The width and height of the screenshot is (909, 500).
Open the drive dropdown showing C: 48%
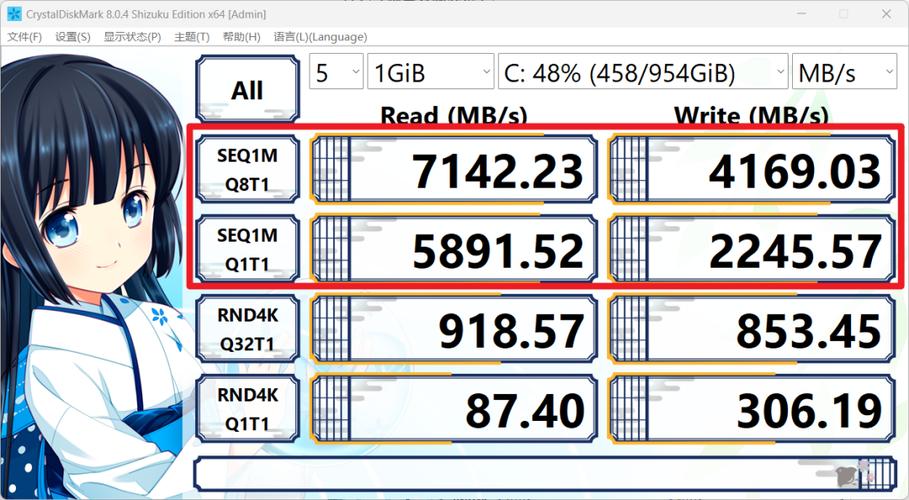[x=643, y=72]
